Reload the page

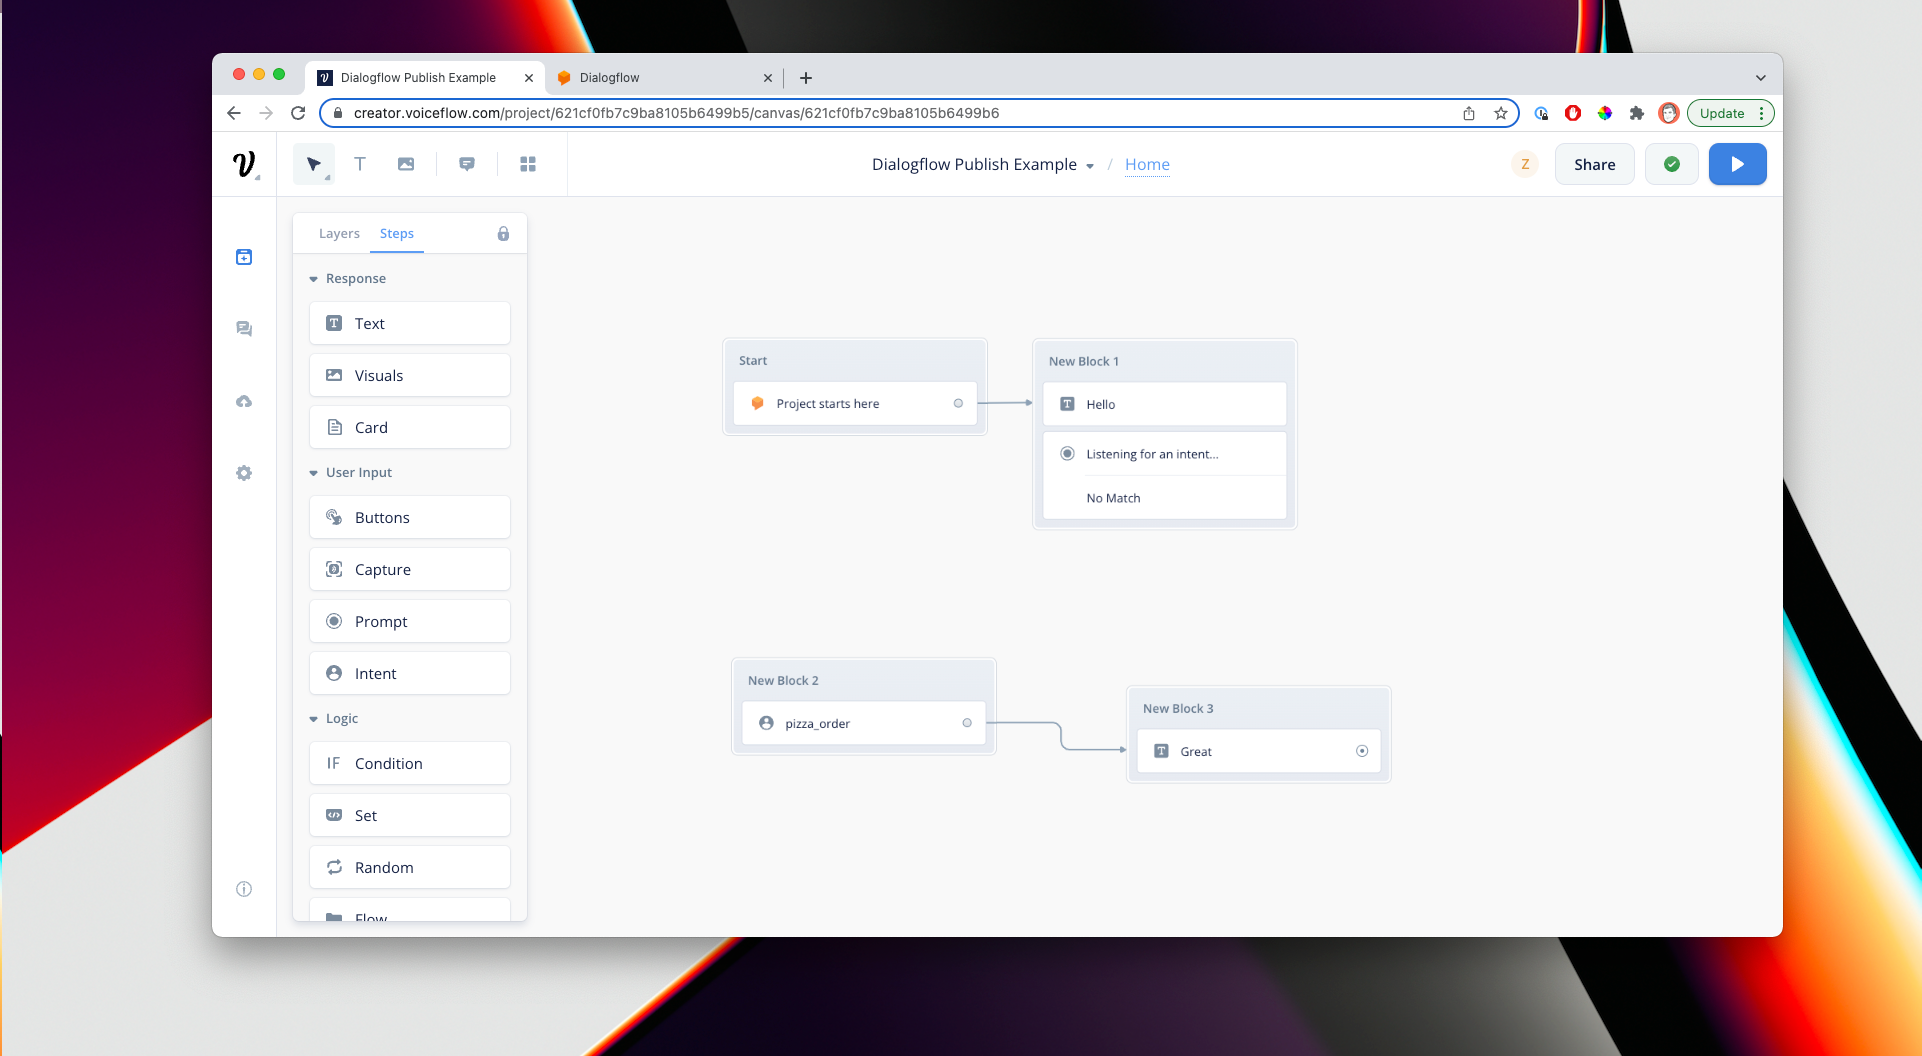(x=298, y=113)
